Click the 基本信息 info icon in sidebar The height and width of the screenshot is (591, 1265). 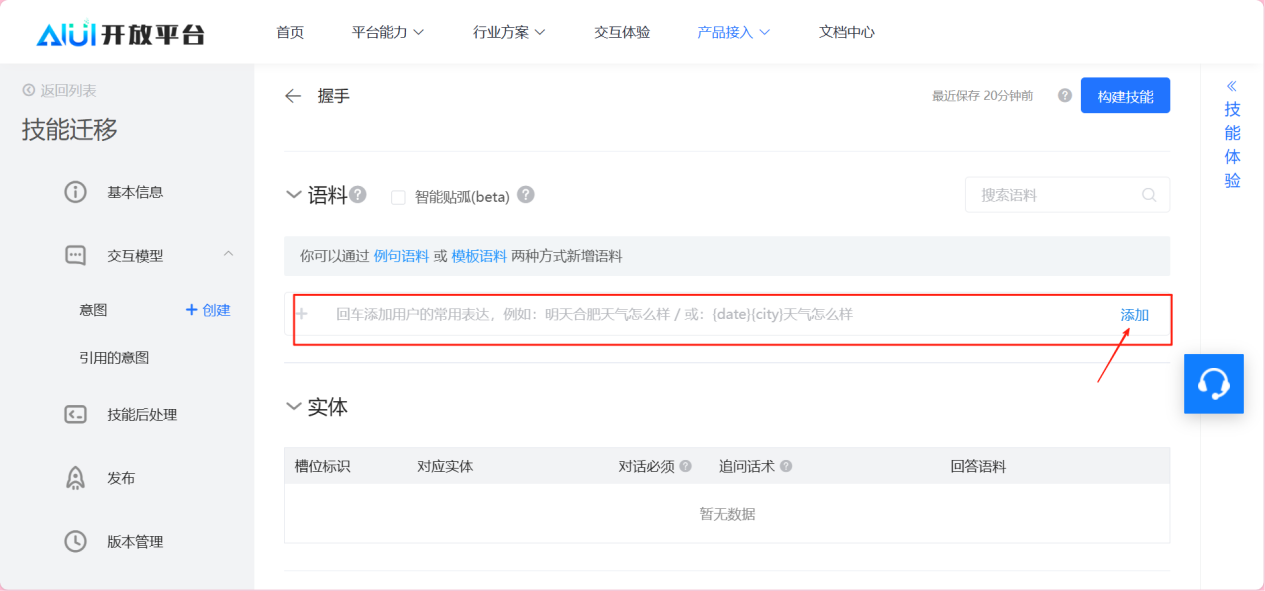pyautogui.click(x=75, y=192)
